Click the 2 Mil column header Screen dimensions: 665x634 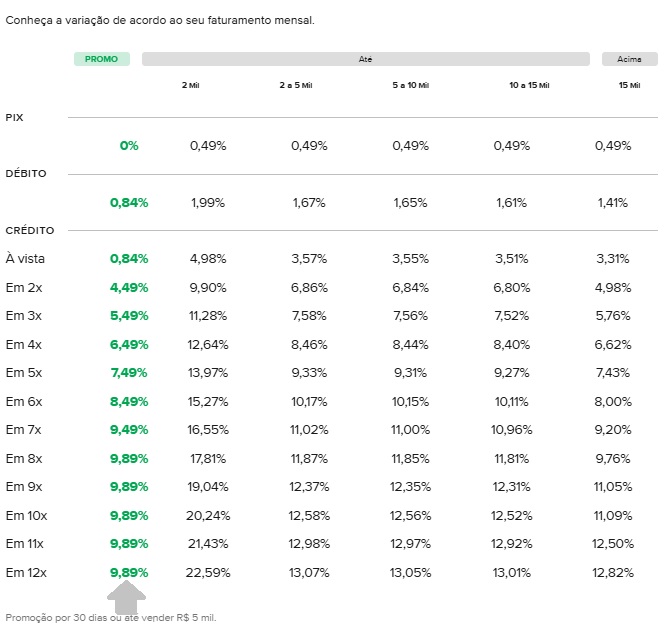190,85
